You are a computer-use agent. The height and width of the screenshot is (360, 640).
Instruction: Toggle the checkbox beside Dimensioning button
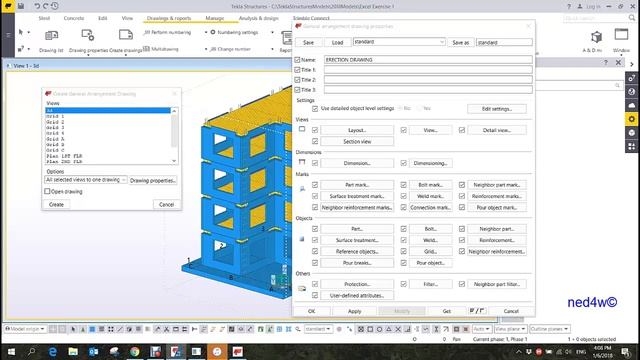point(403,163)
